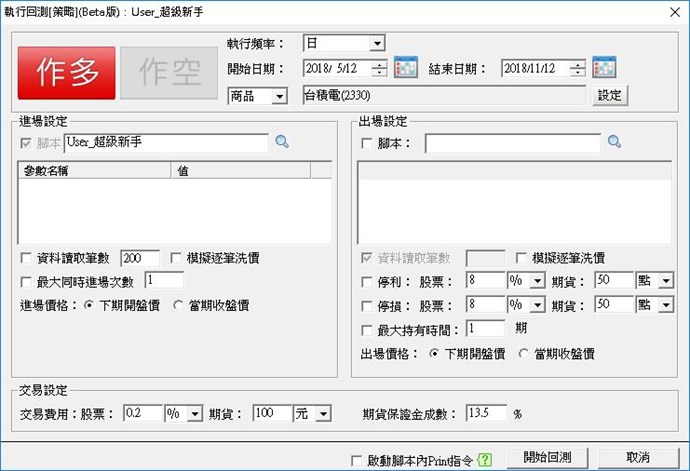The width and height of the screenshot is (690, 471).
Task: Click futures margin ratio field 13.5
Action: [486, 413]
